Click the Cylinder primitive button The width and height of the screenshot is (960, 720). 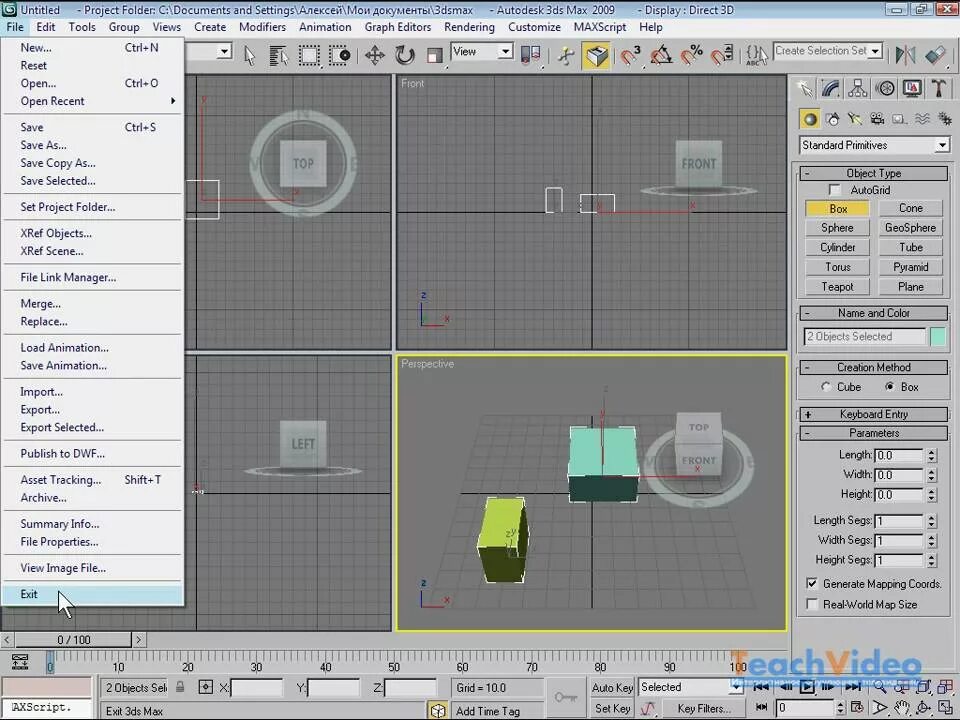coord(837,247)
